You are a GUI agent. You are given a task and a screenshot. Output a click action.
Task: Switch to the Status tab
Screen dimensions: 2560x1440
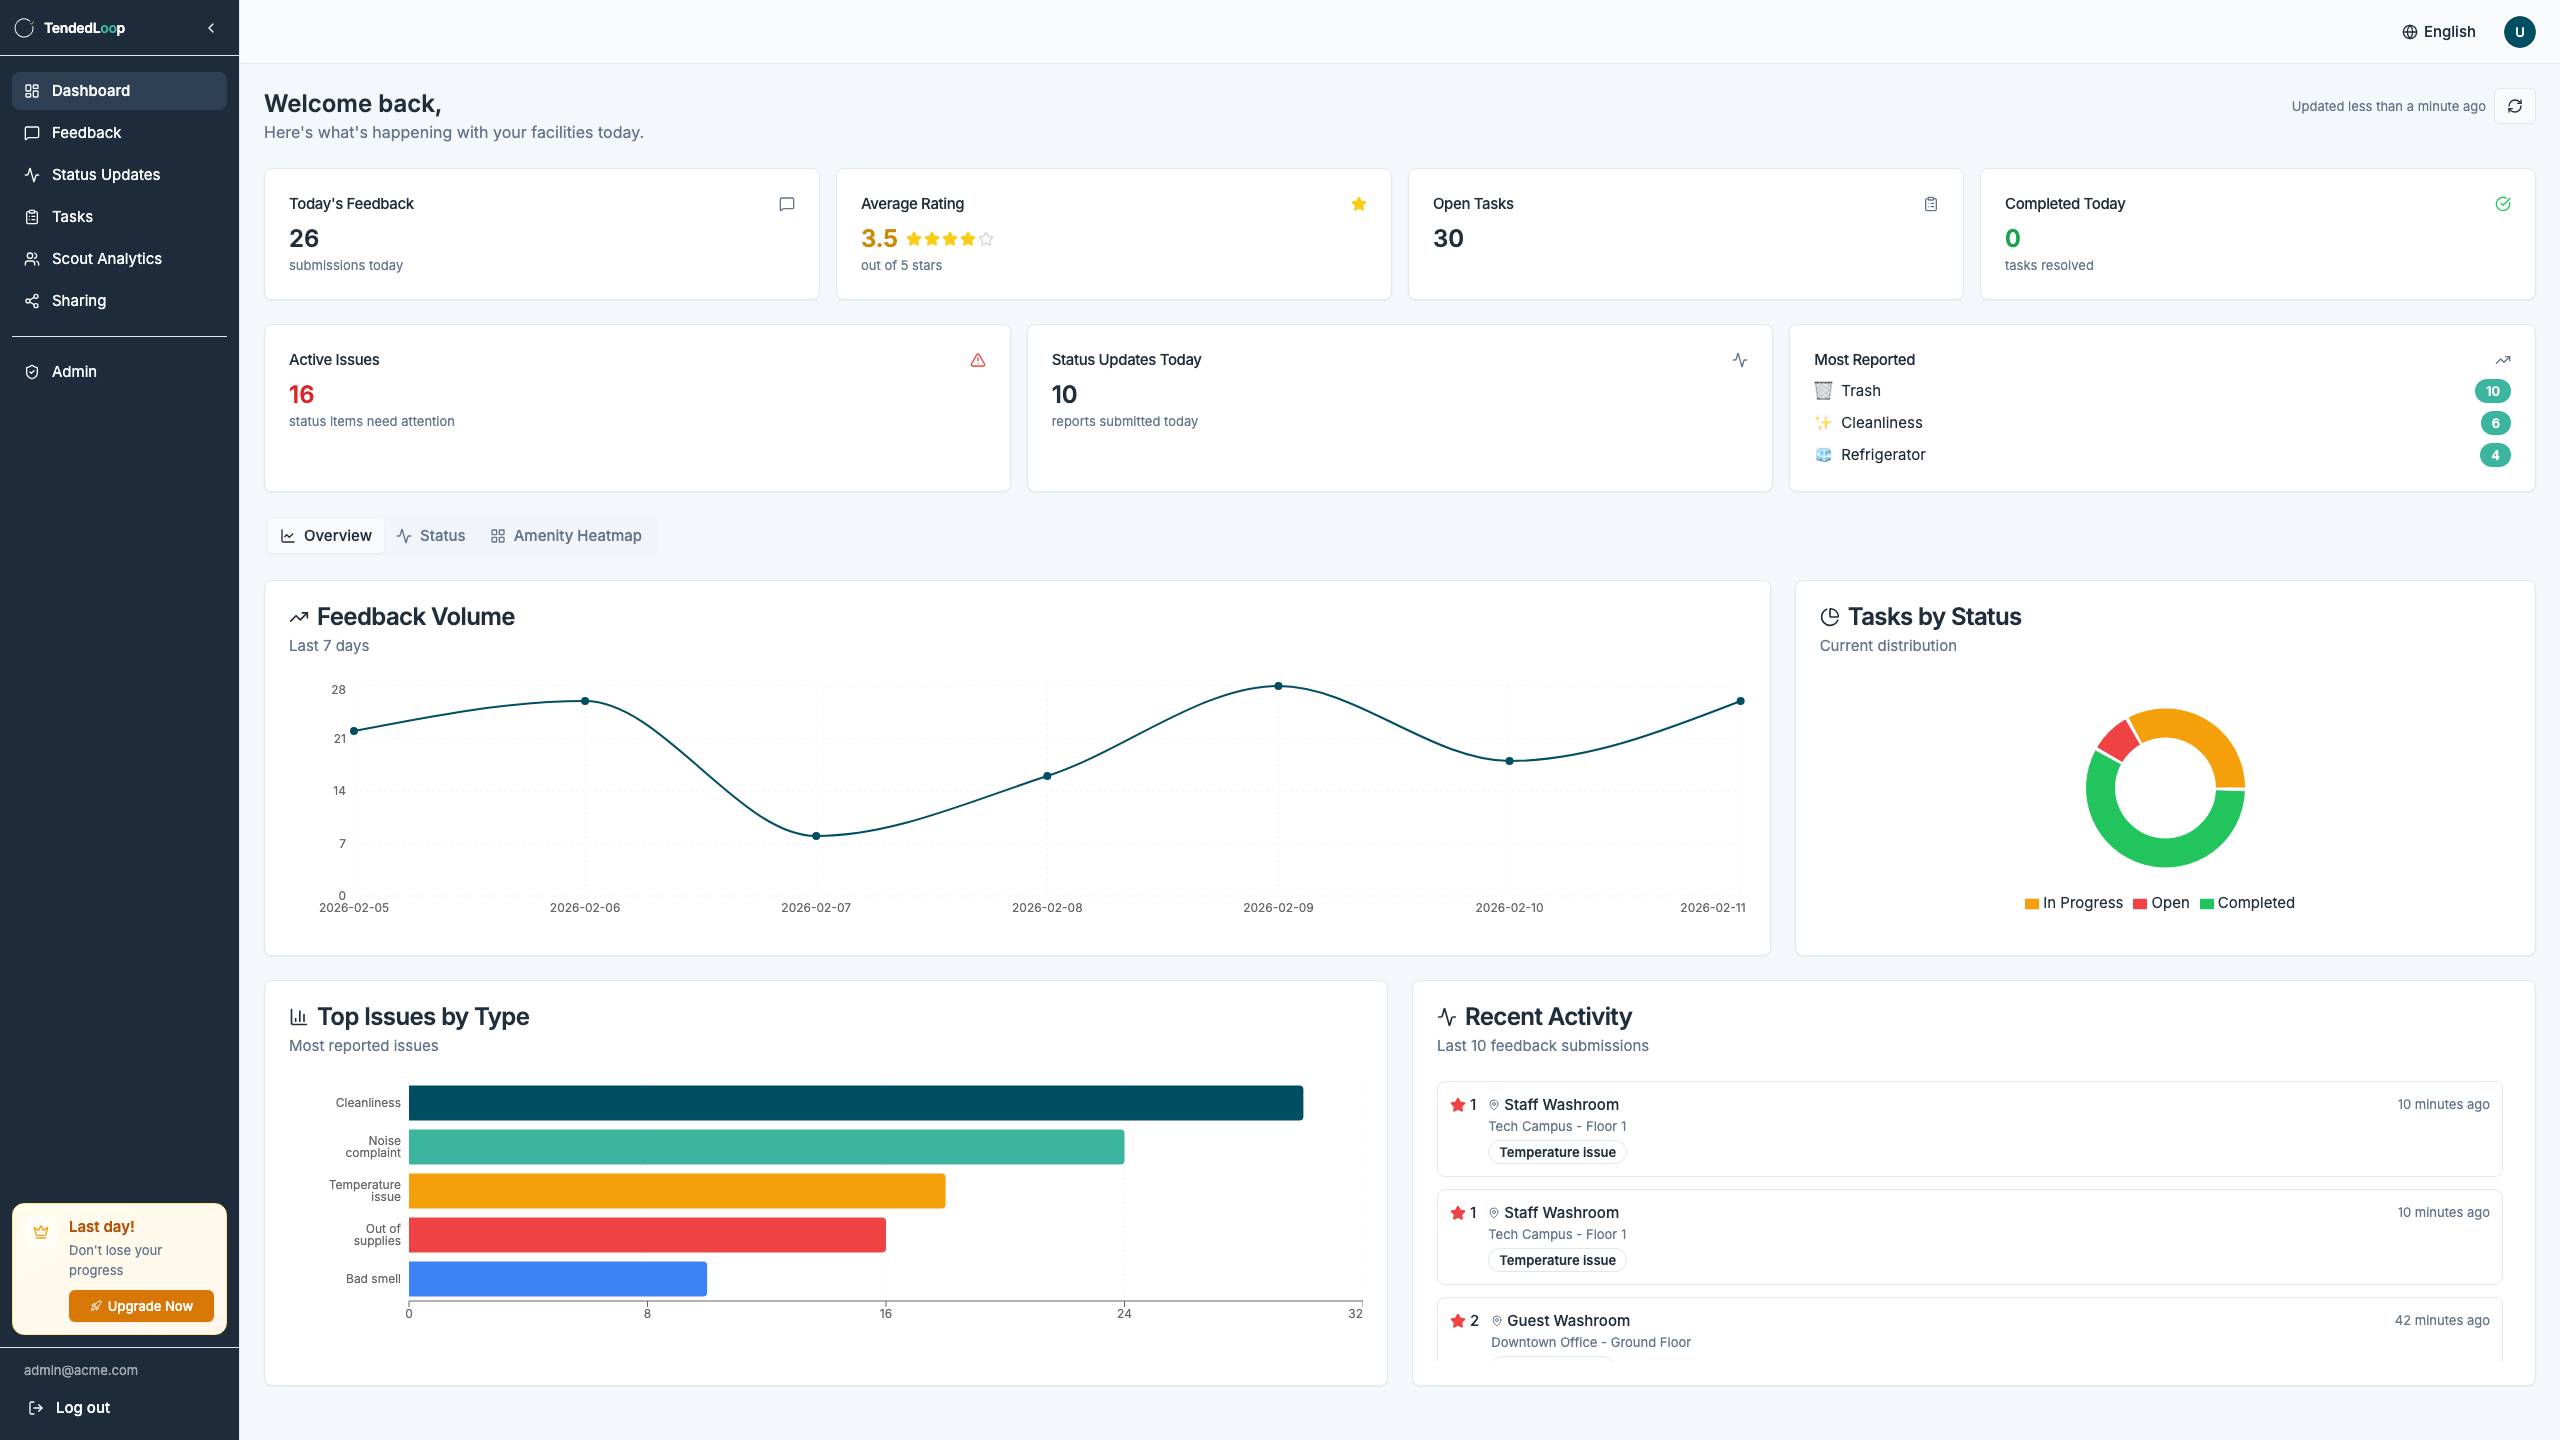[431, 535]
